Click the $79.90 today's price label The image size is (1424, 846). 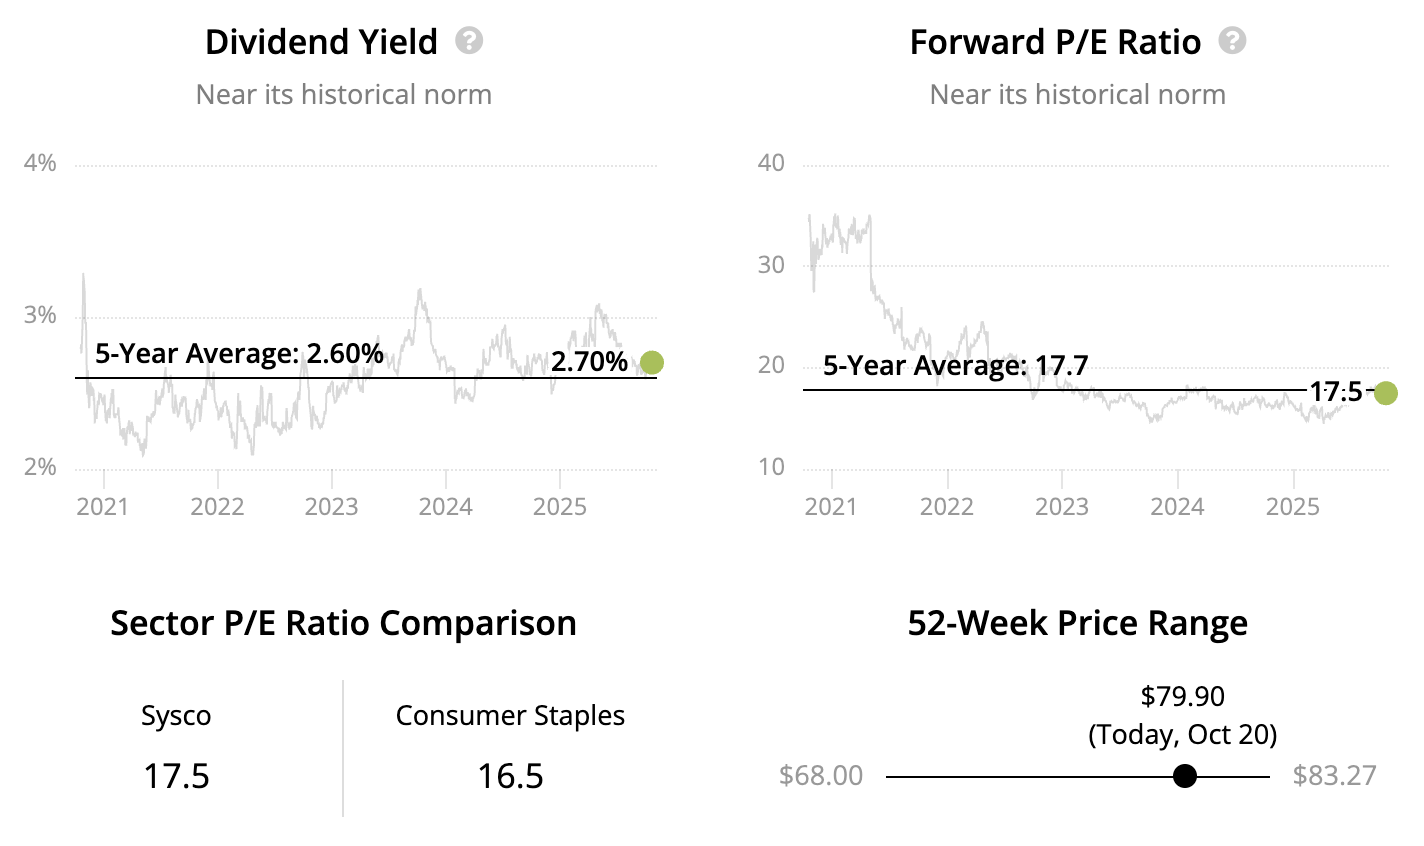(1182, 696)
